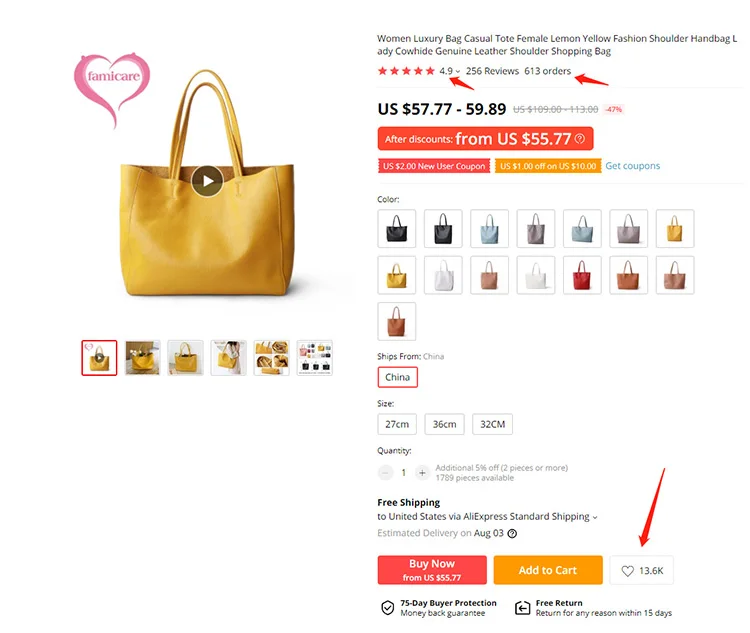Select the 36cm size option
750x633 pixels.
tap(444, 424)
